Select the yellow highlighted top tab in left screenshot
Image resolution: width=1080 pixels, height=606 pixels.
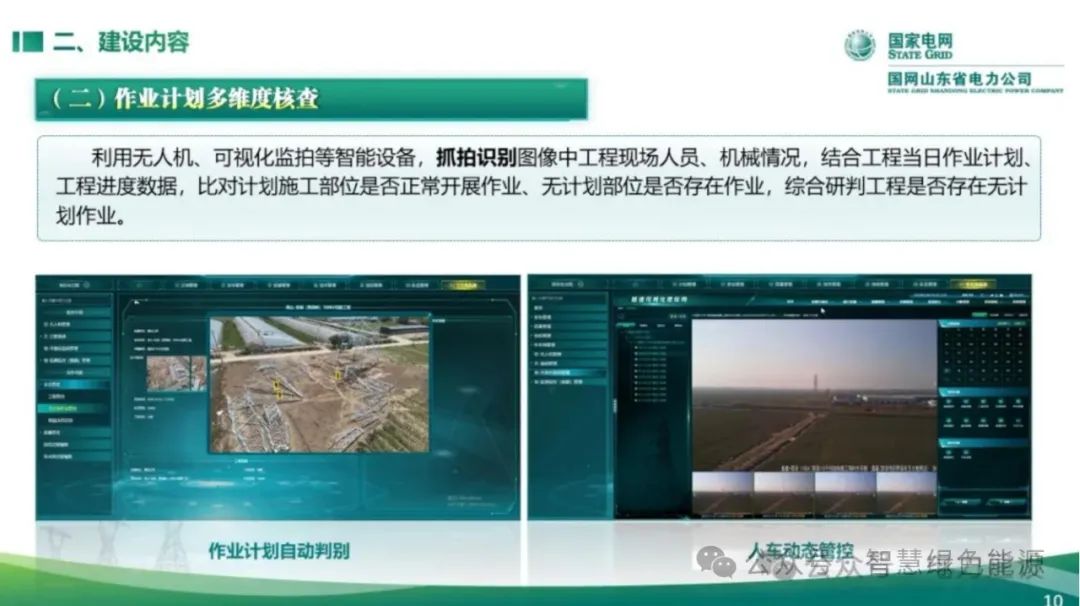click(x=464, y=285)
